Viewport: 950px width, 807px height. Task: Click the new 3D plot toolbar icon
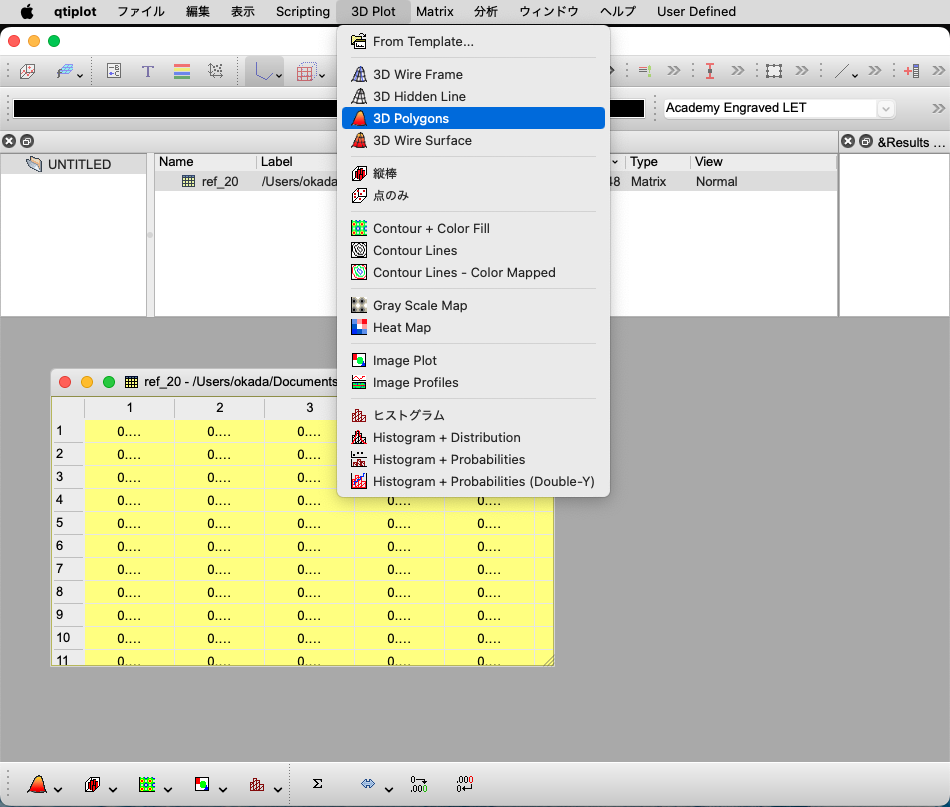click(x=27, y=71)
